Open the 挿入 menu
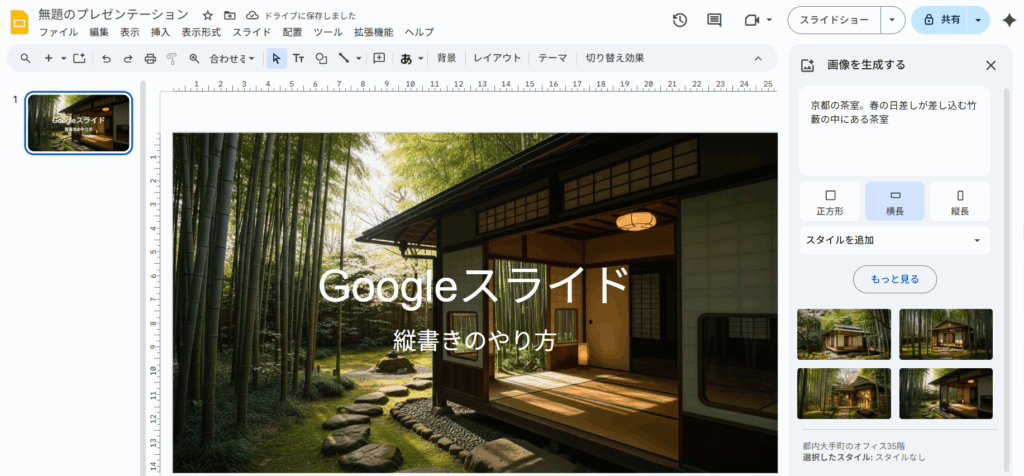1024x476 pixels. tap(160, 32)
